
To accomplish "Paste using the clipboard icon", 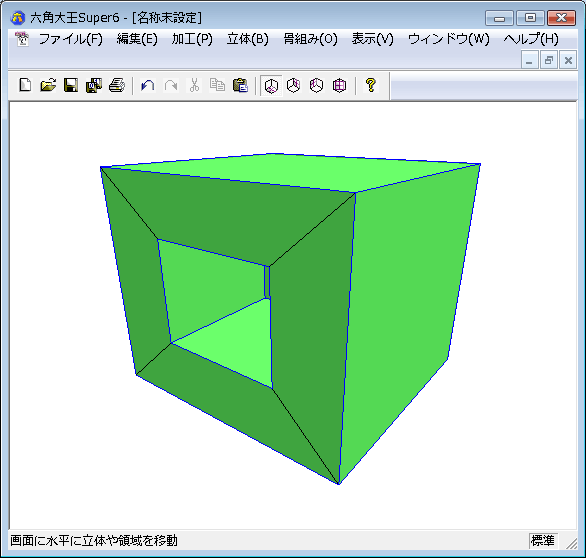I will coord(240,85).
